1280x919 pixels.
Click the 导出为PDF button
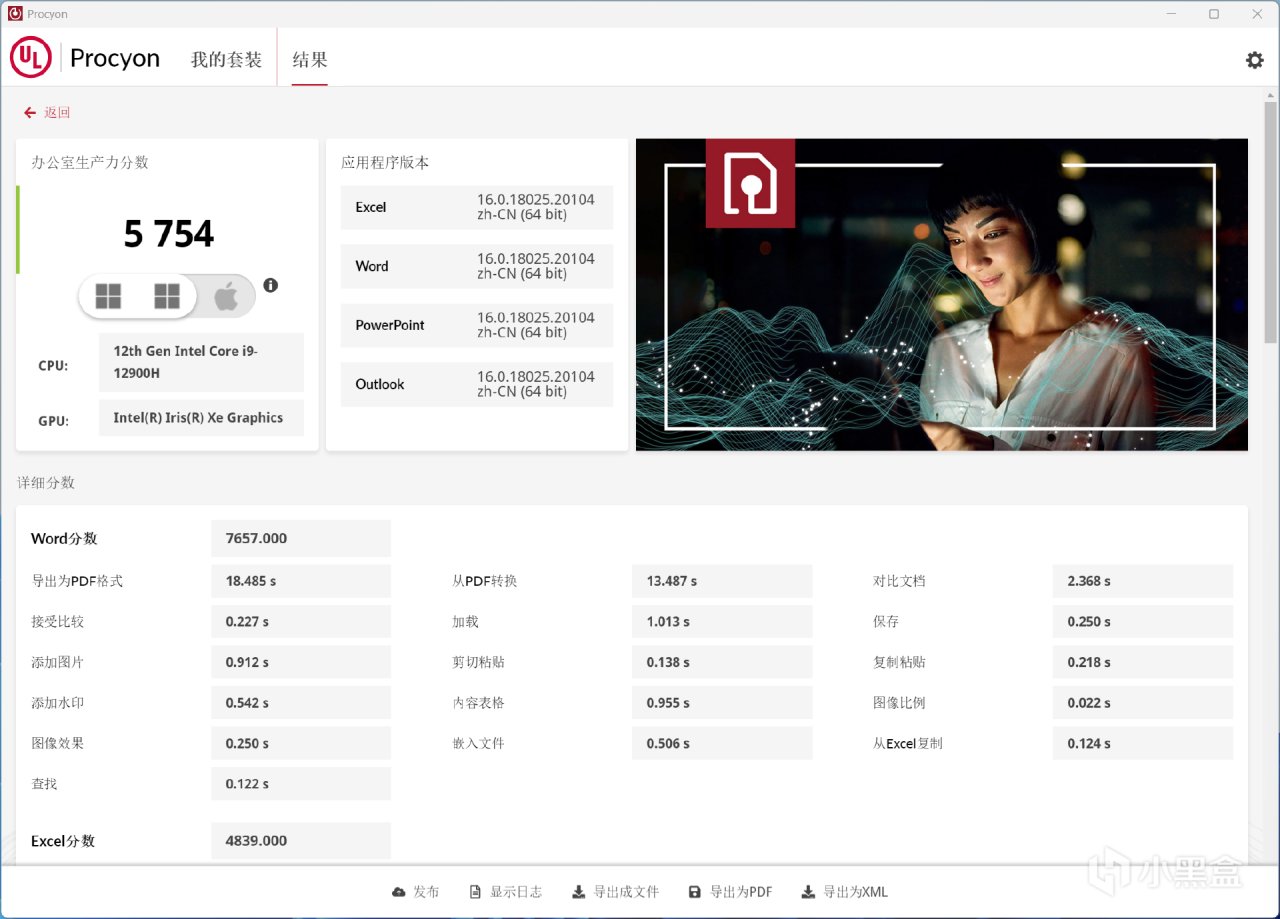point(730,892)
